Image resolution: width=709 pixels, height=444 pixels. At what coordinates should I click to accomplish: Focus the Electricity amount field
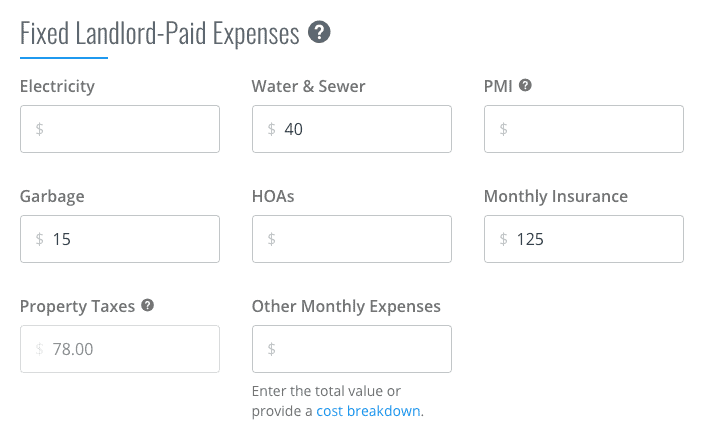pyautogui.click(x=120, y=129)
